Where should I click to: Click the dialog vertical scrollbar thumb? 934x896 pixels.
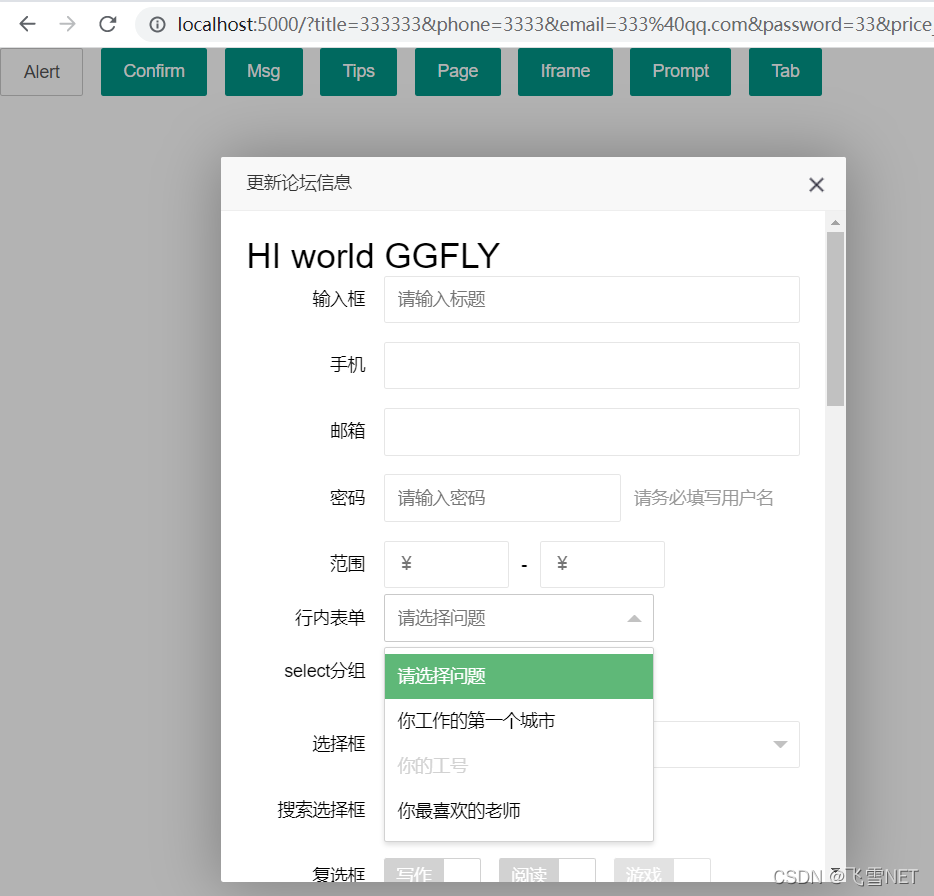point(835,318)
